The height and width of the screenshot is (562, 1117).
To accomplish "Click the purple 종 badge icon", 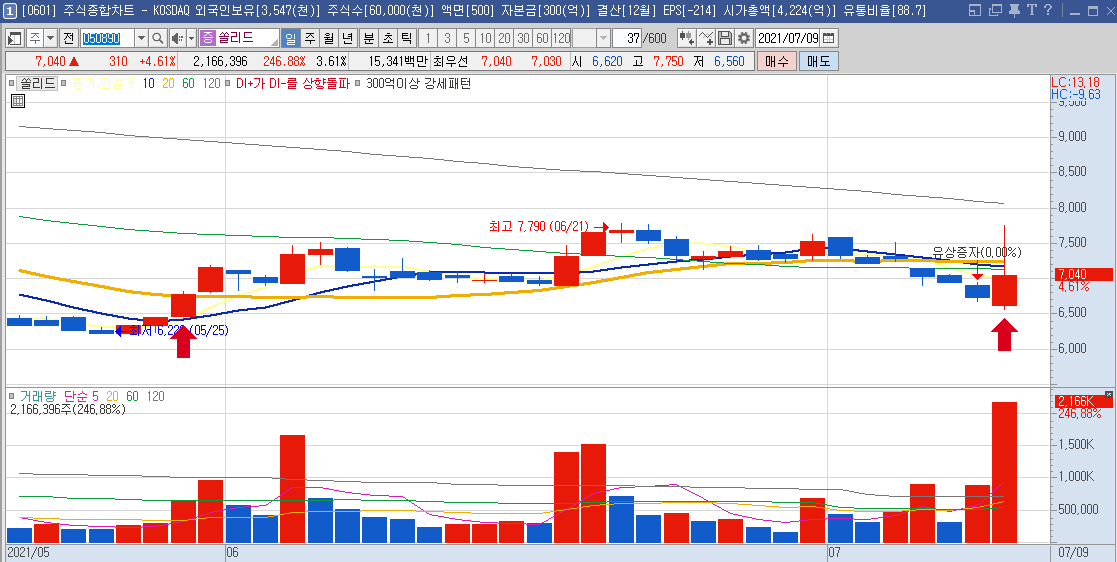I will [208, 38].
